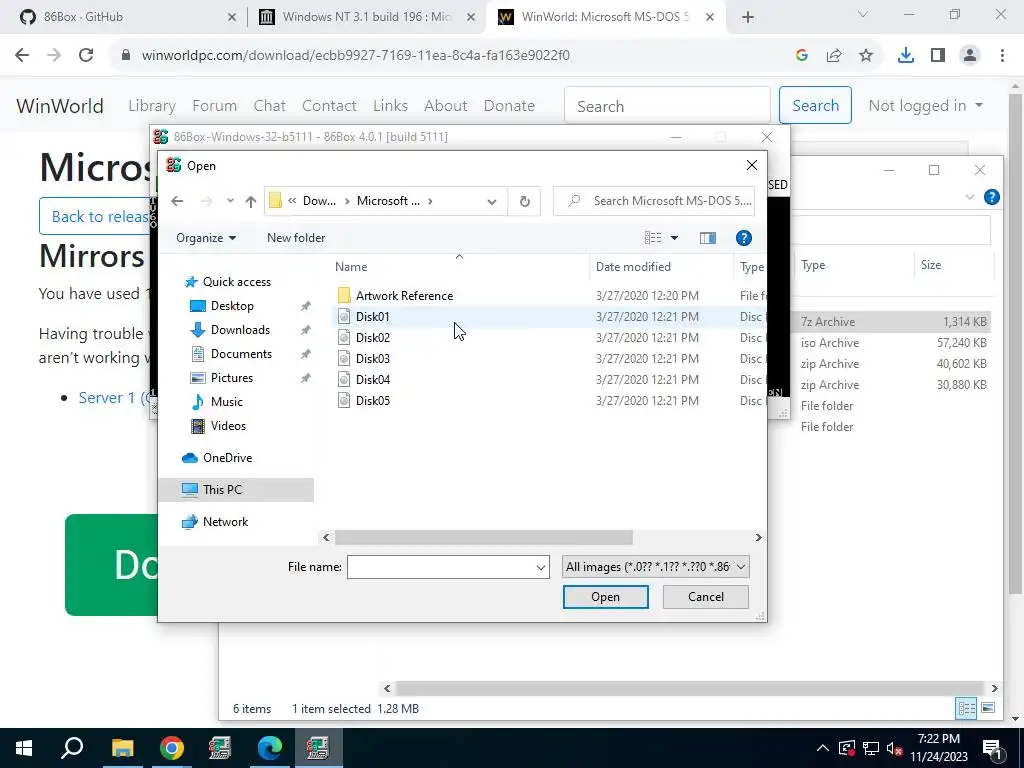Open Quick access in navigation pane

pyautogui.click(x=236, y=281)
